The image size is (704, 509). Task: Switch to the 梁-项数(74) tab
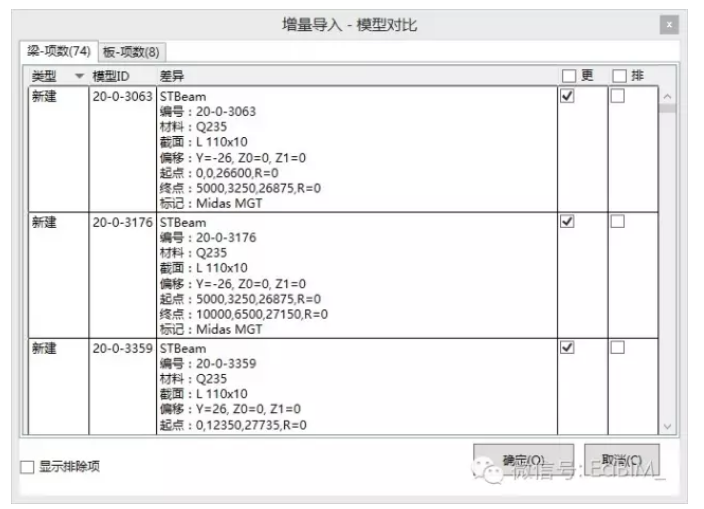pos(59,51)
